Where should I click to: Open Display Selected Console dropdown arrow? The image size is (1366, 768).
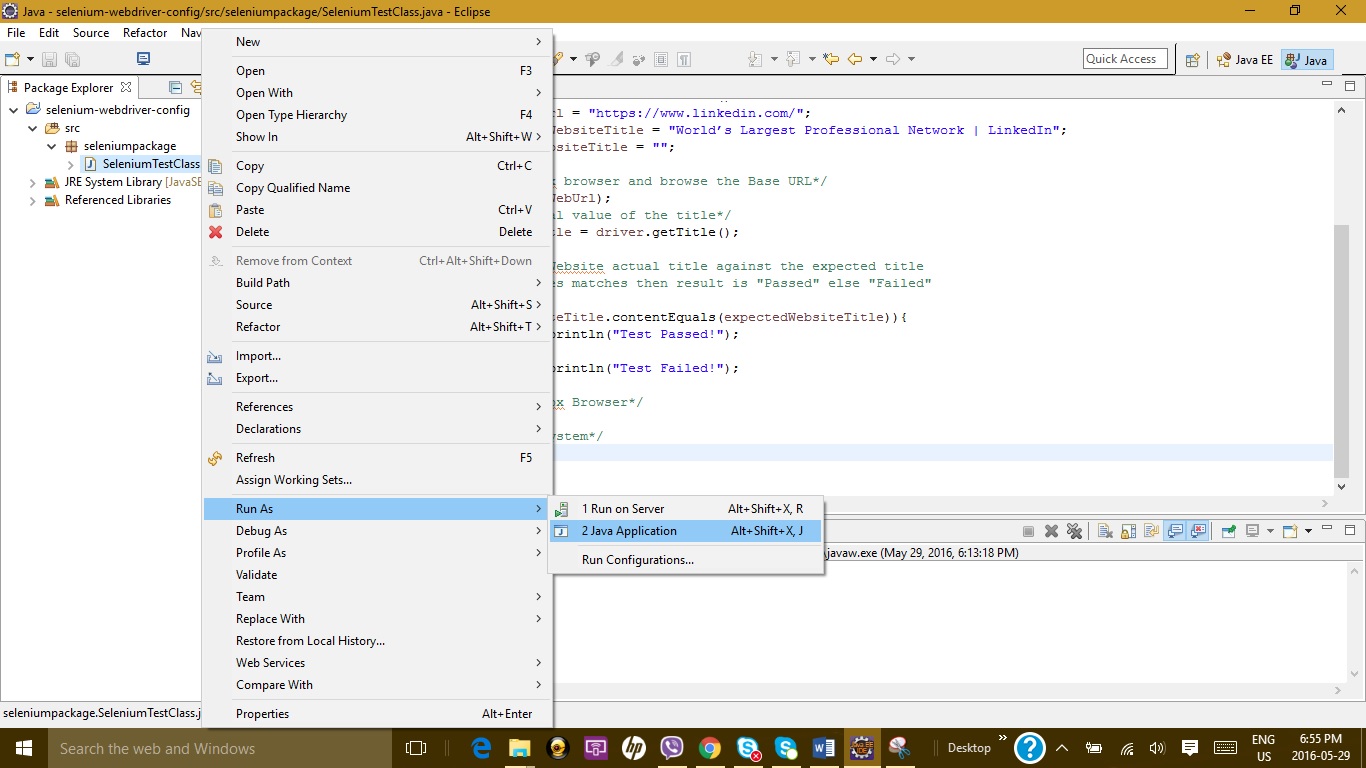point(1270,531)
